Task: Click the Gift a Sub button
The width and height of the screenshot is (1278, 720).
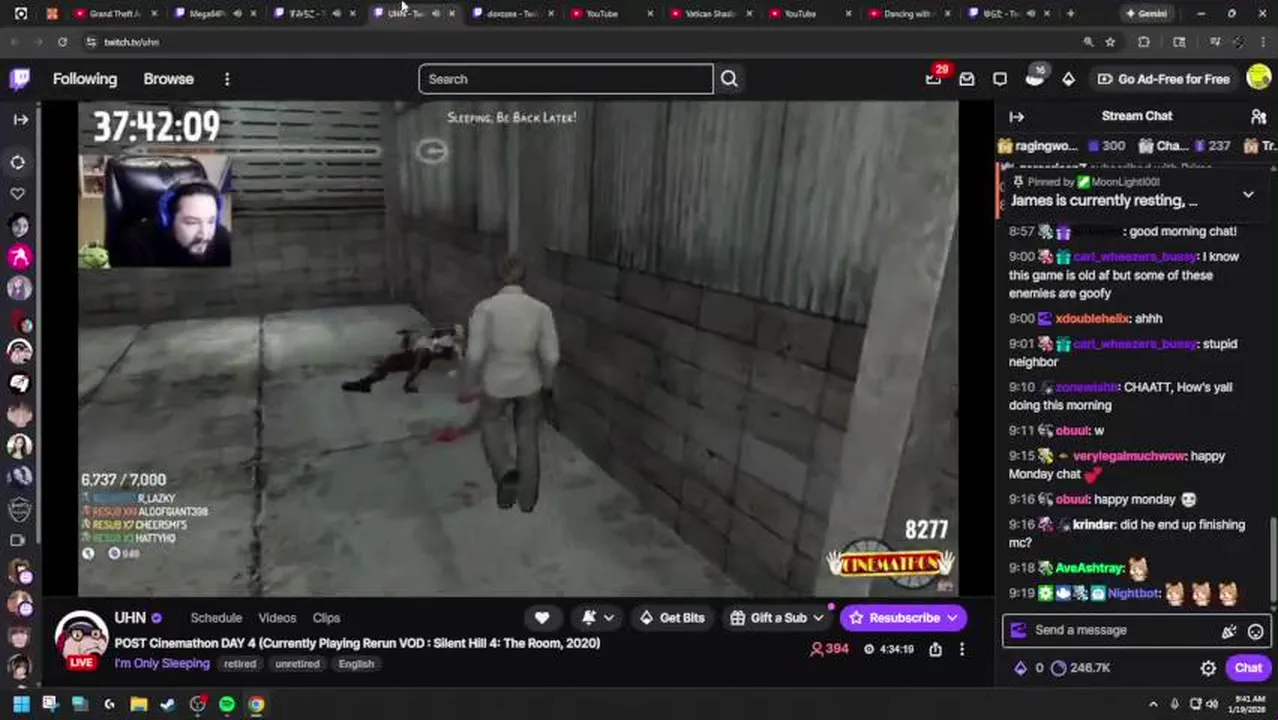Action: tap(777, 618)
